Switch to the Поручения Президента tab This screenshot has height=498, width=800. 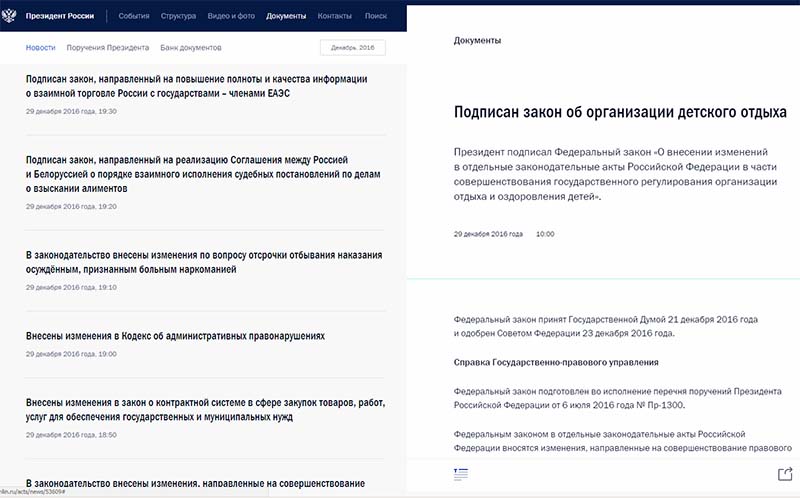(108, 47)
